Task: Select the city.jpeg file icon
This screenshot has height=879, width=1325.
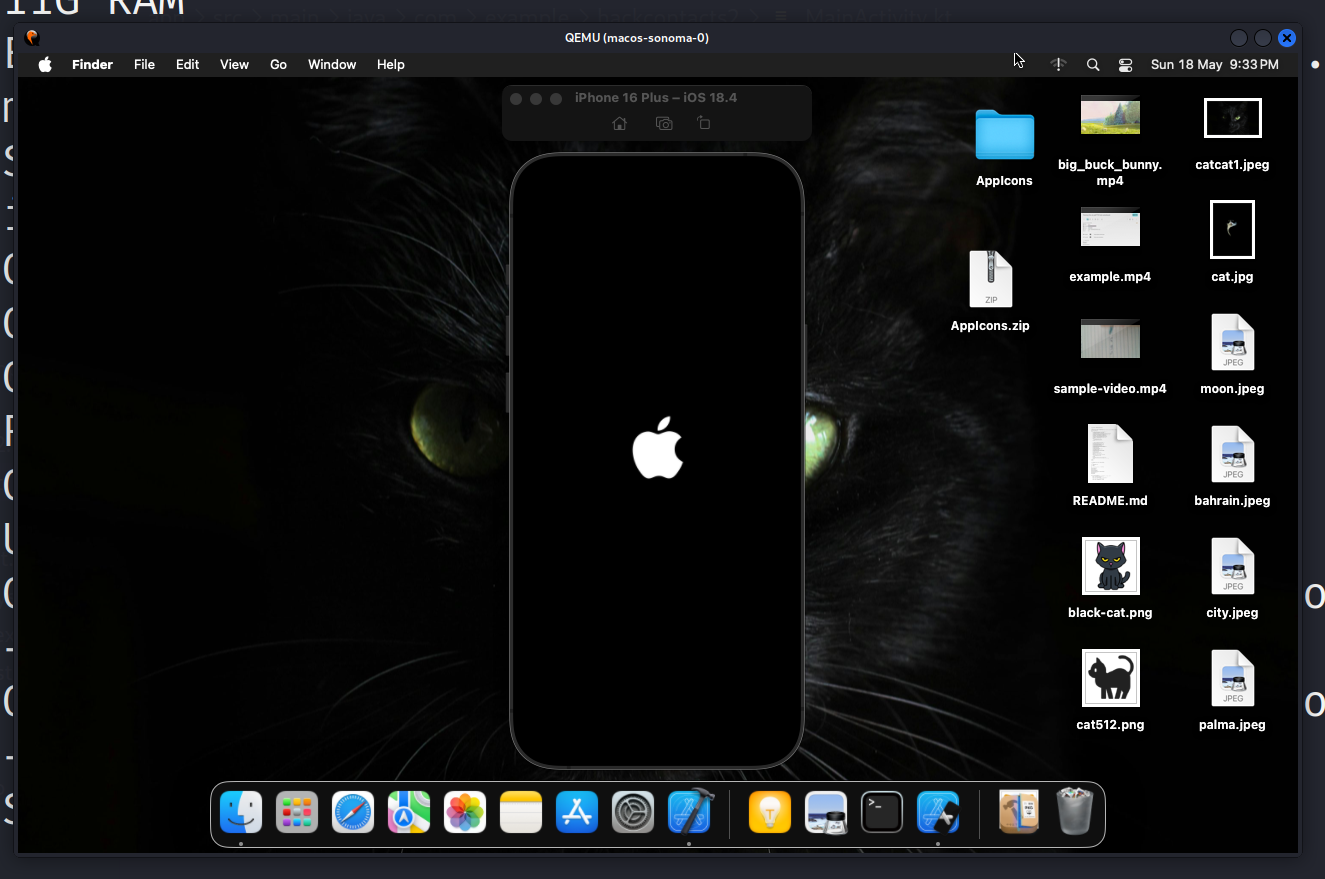Action: click(x=1232, y=566)
